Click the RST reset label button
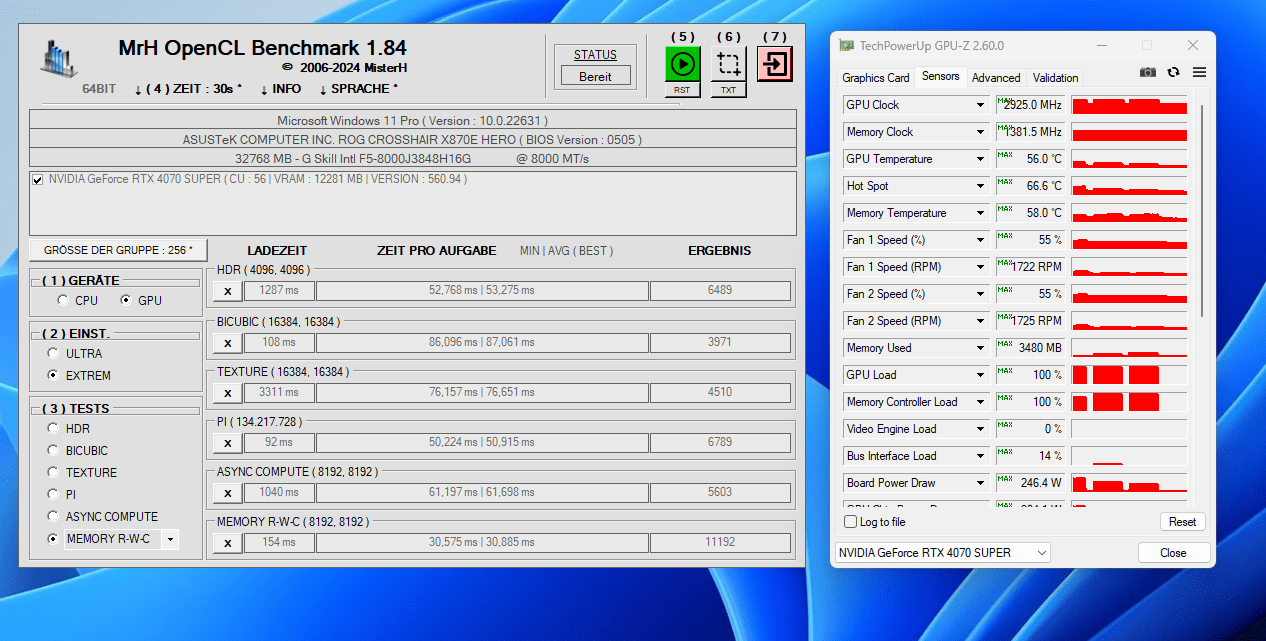Image resolution: width=1266 pixels, height=641 pixels. coord(682,90)
